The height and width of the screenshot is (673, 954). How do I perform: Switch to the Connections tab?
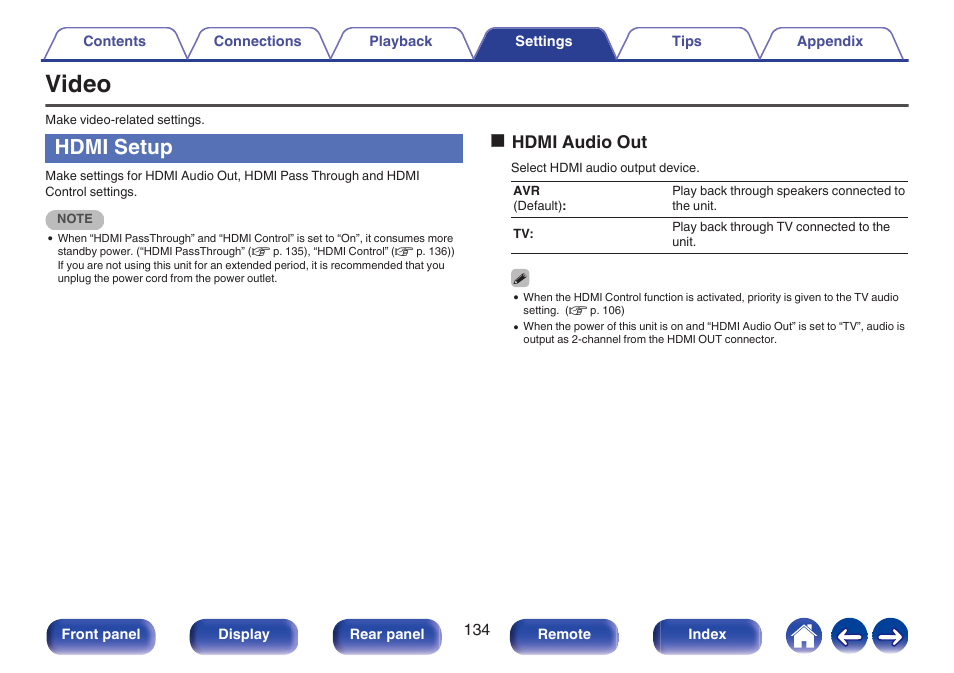point(257,42)
